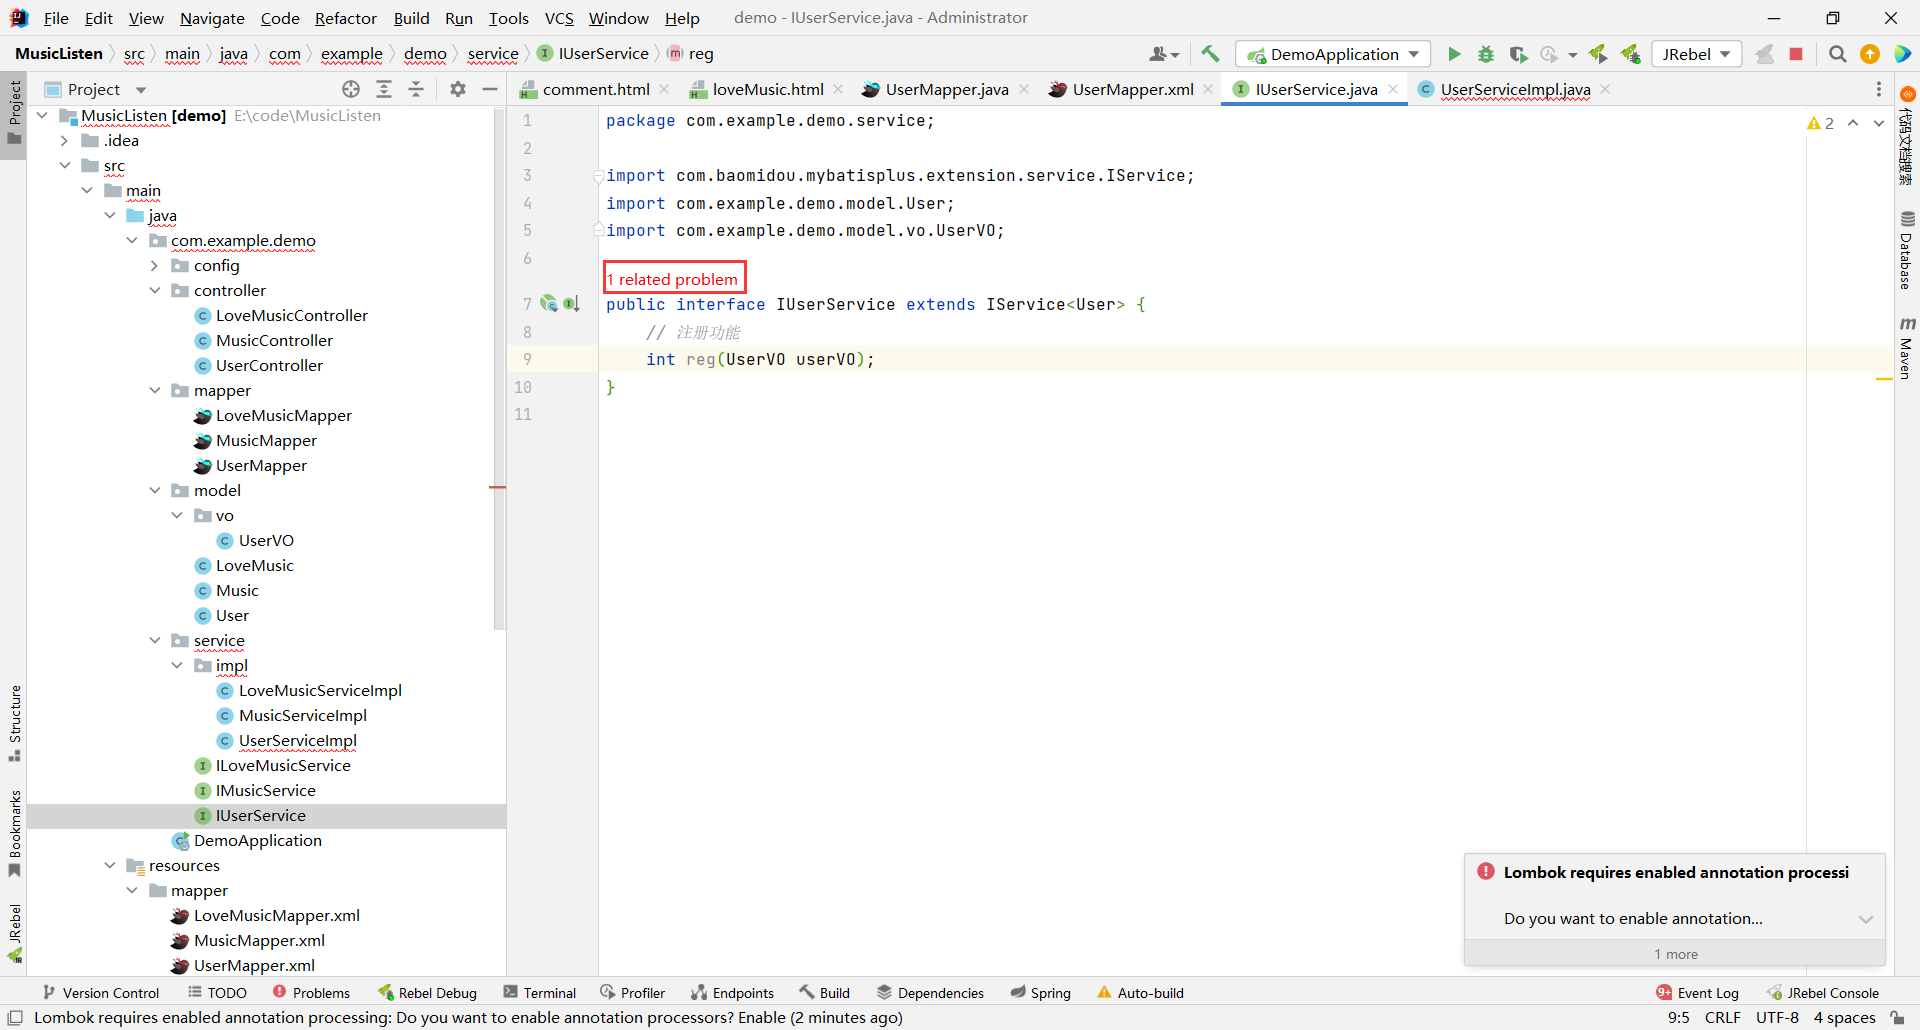Run DemoApplication with the green play icon
Image resolution: width=1920 pixels, height=1030 pixels.
point(1454,54)
